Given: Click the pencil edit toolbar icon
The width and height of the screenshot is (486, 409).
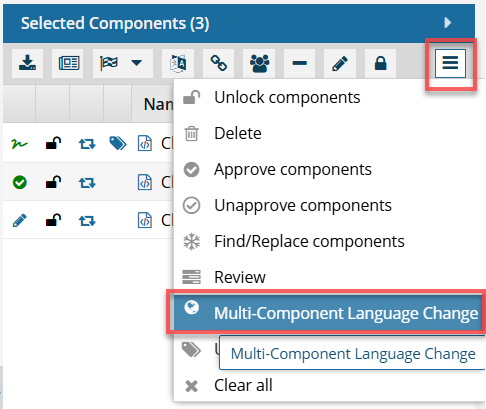Looking at the screenshot, I should [340, 63].
